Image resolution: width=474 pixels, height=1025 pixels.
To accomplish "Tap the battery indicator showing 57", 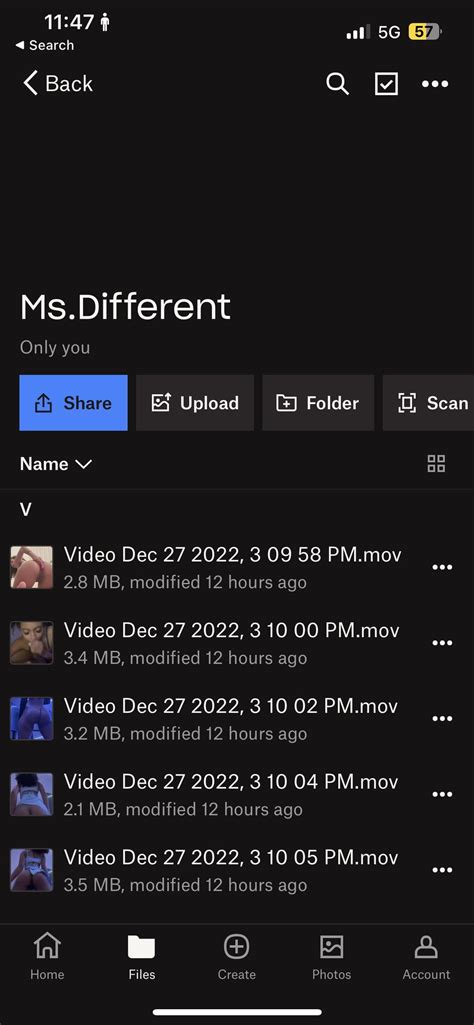I will click(426, 31).
